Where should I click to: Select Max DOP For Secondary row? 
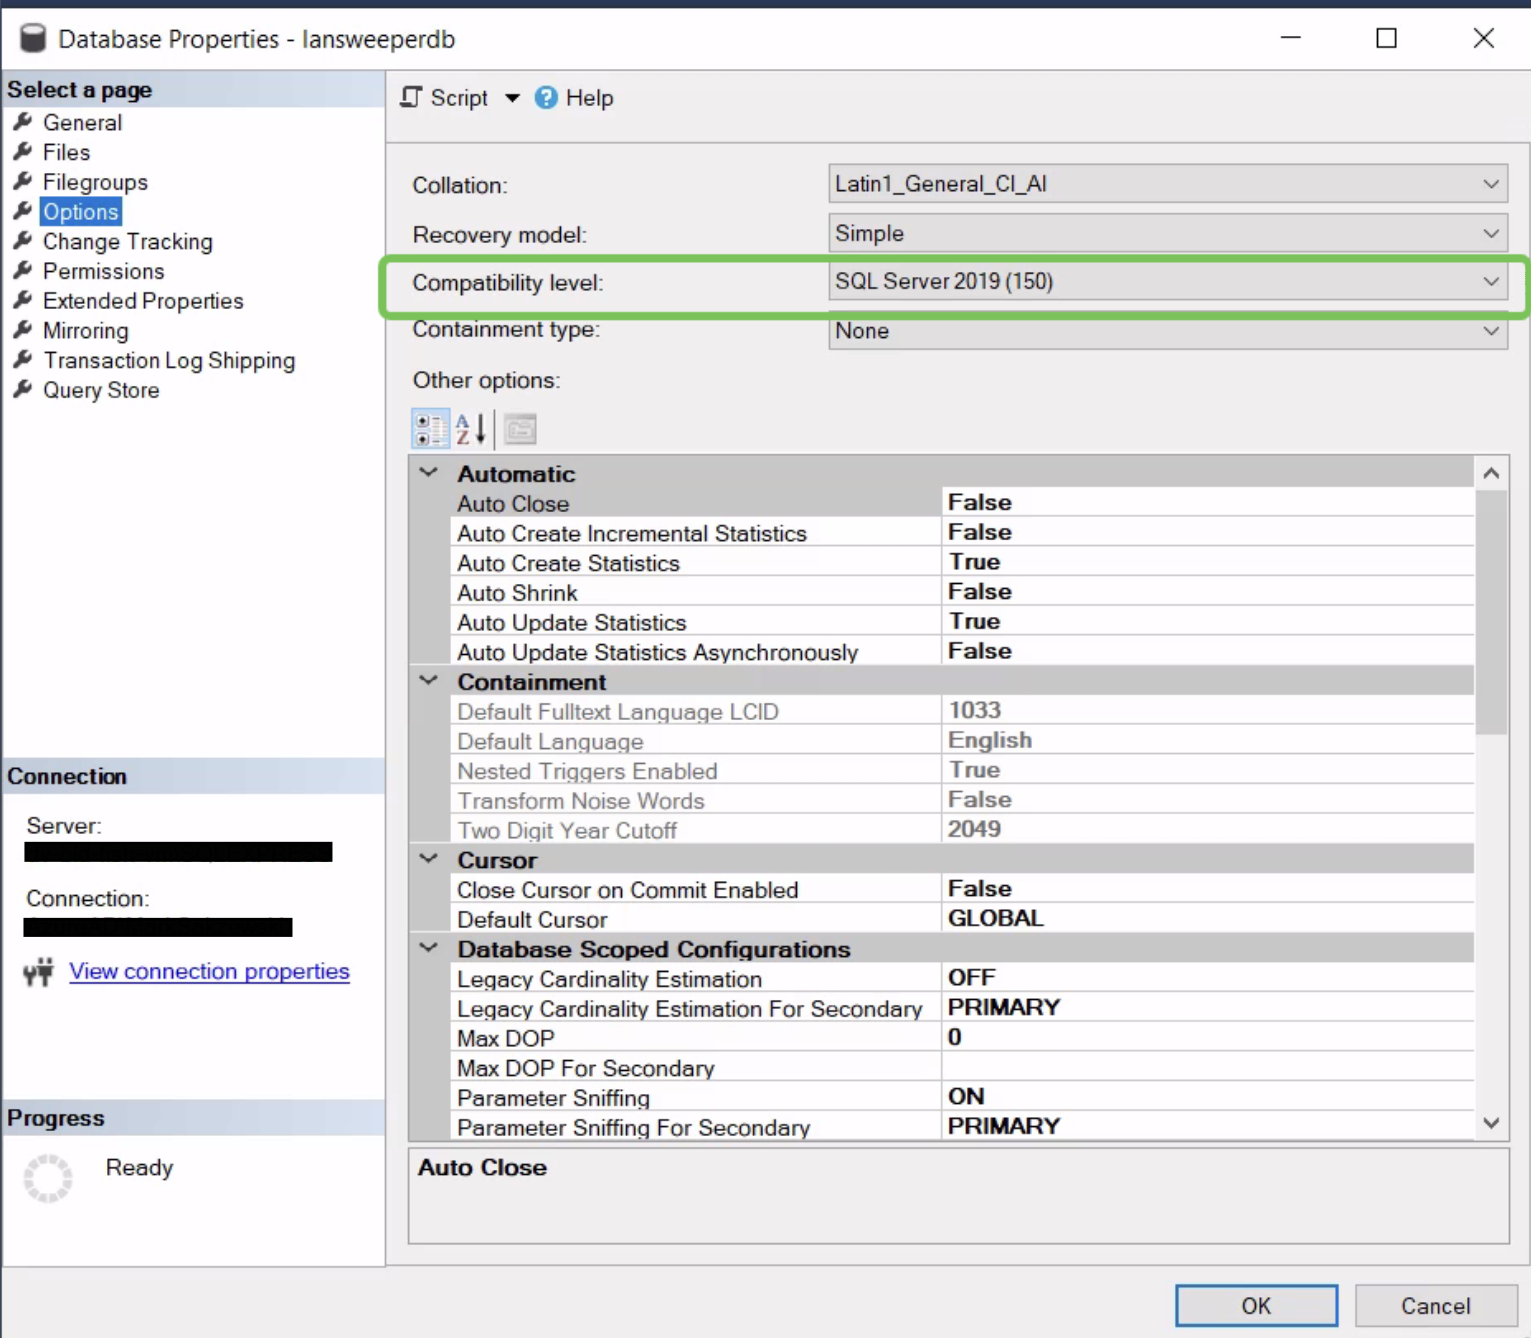click(963, 1067)
